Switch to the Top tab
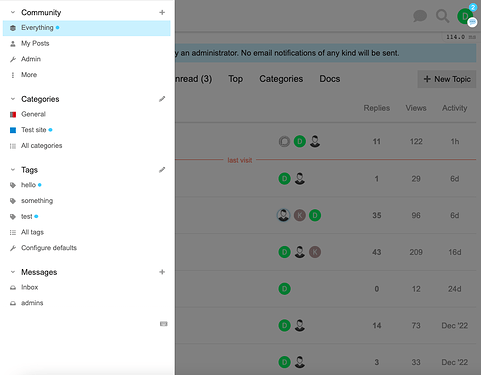Image resolution: width=481 pixels, height=375 pixels. click(235, 79)
